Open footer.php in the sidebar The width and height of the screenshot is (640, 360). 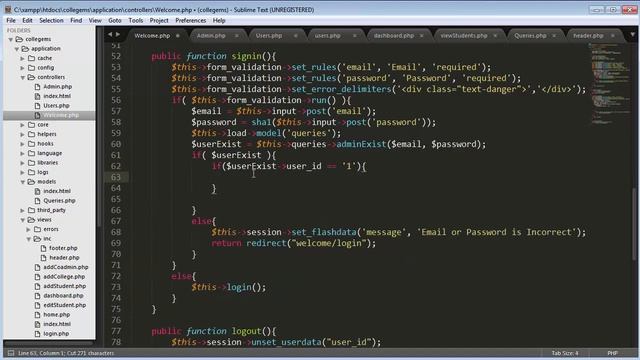click(63, 248)
